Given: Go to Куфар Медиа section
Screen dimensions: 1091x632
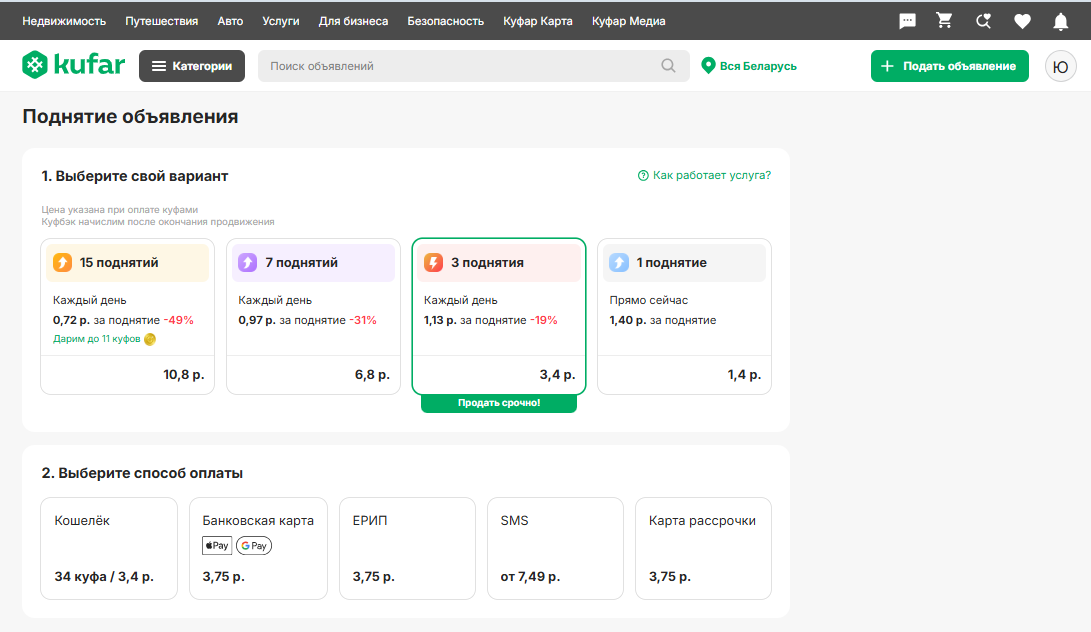Looking at the screenshot, I should coord(628,21).
